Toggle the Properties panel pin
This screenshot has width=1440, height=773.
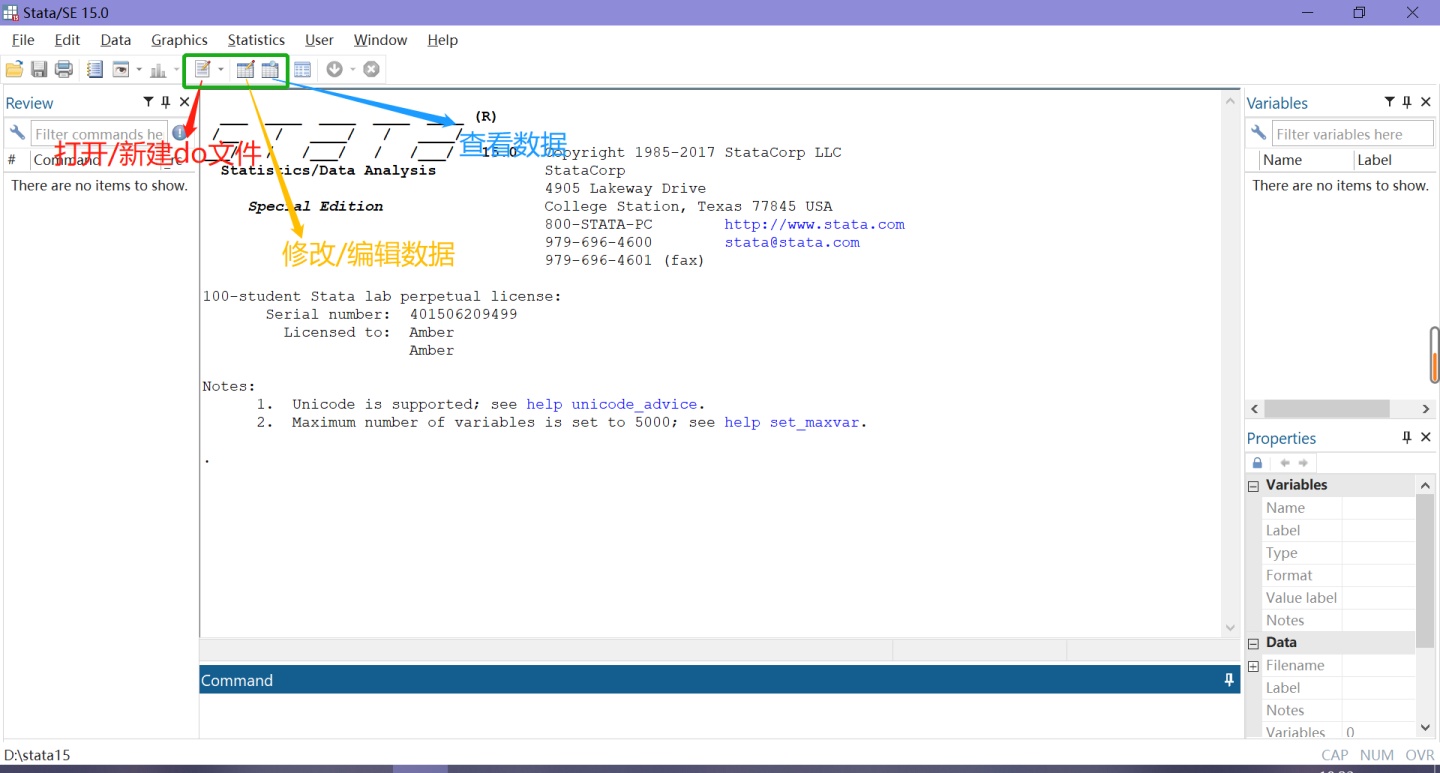[1407, 437]
